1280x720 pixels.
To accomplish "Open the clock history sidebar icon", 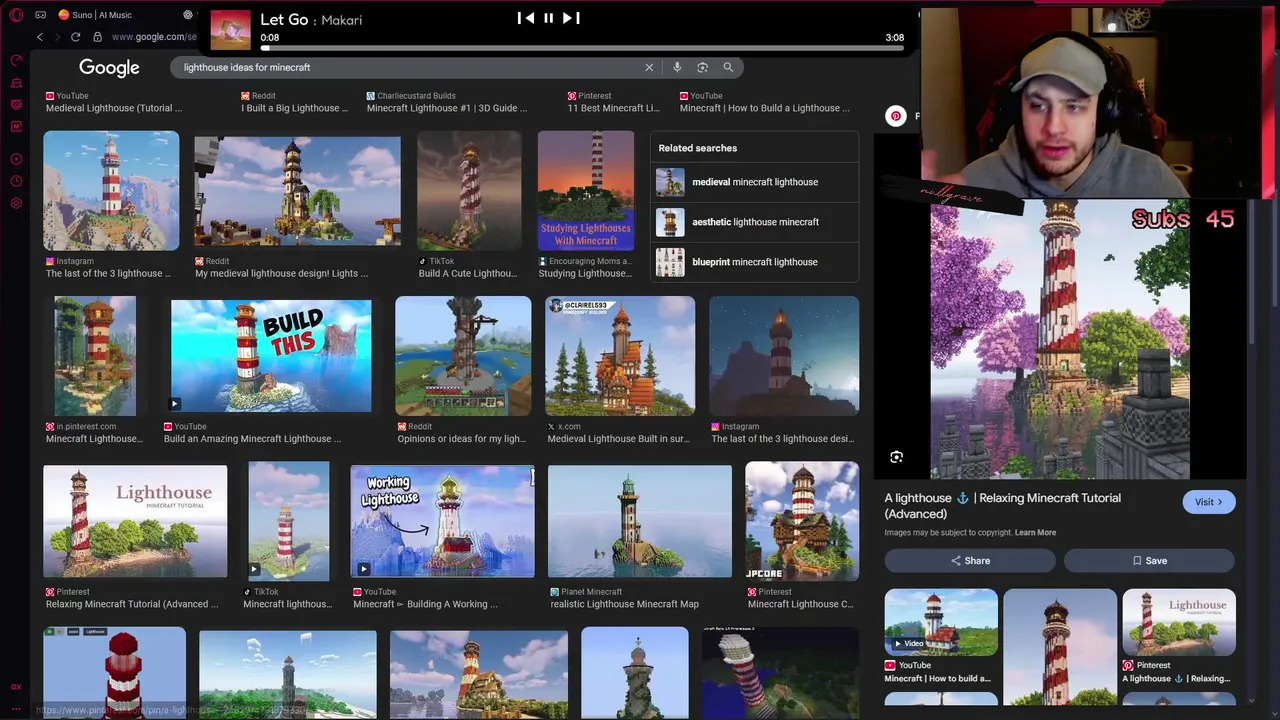I will (x=16, y=181).
